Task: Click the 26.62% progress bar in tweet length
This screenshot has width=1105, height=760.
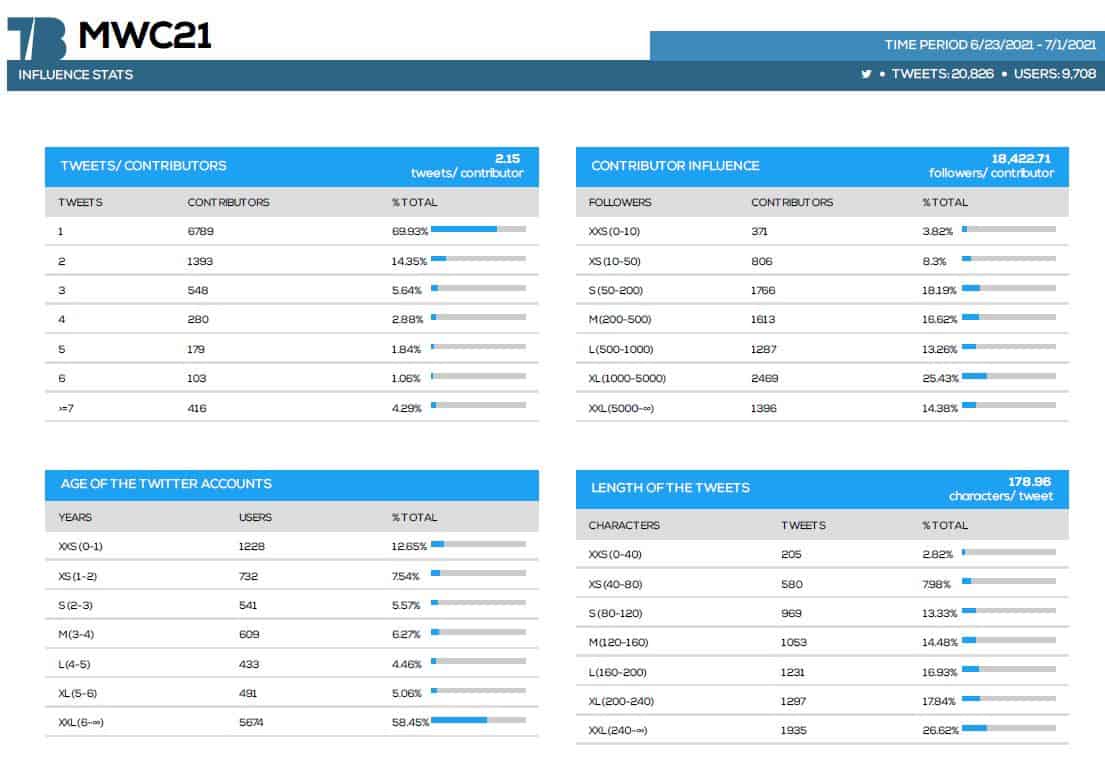Action: (1008, 728)
